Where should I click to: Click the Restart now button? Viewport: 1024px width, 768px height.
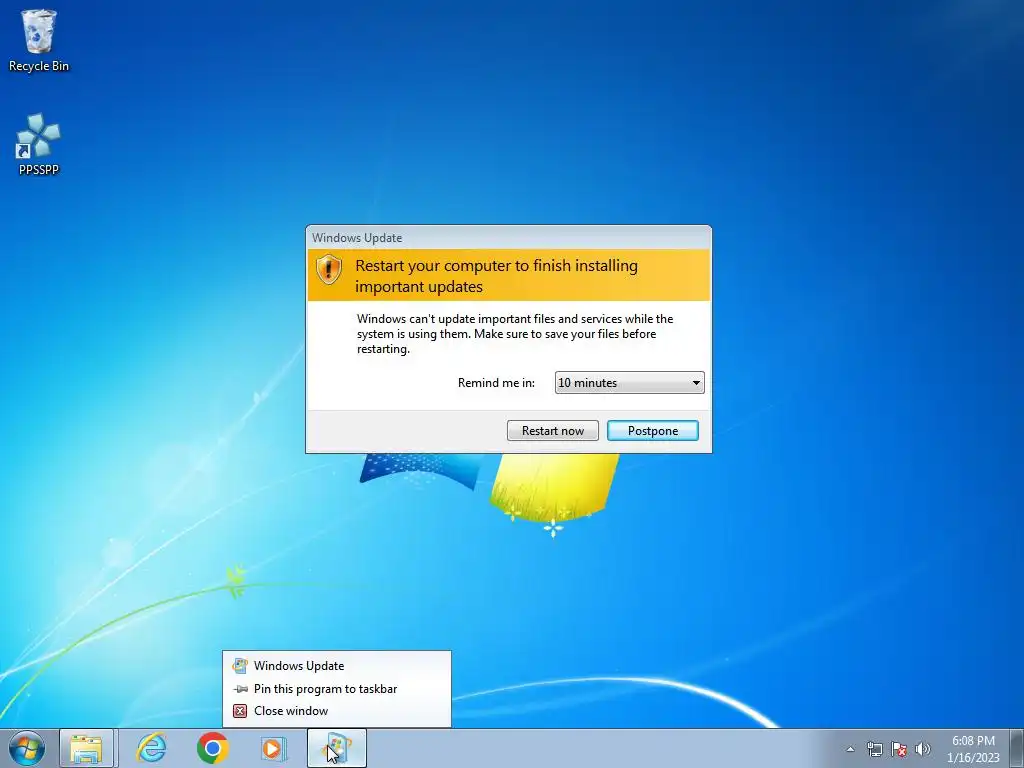click(x=552, y=430)
